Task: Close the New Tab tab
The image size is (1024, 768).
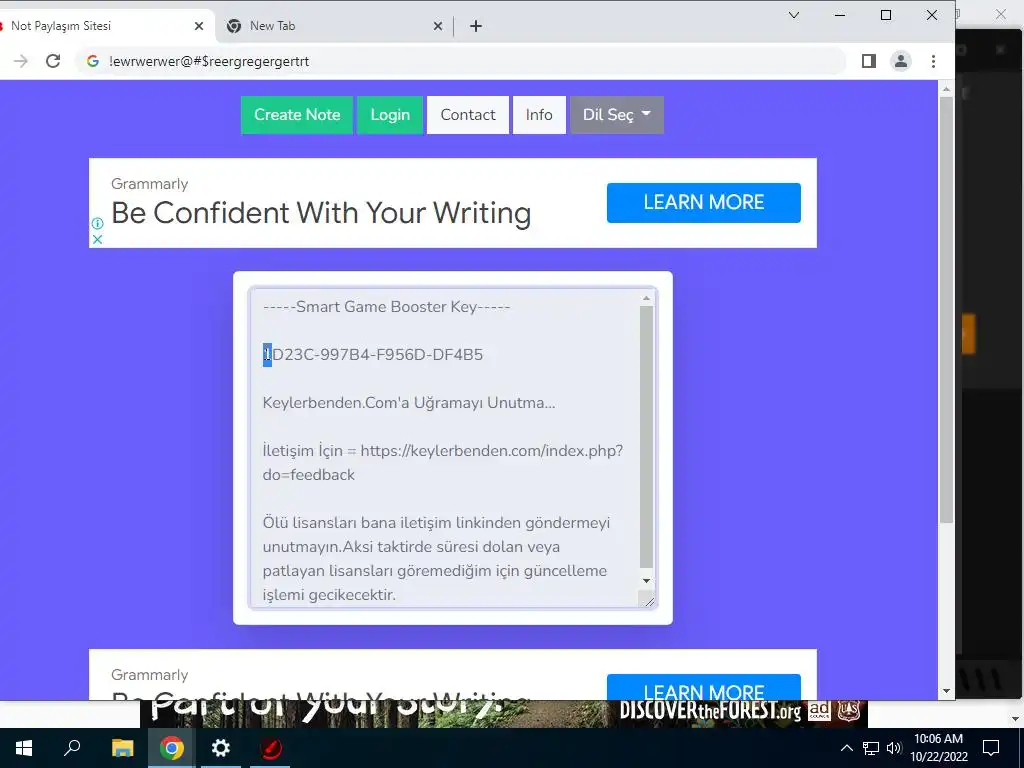Action: coord(438,26)
